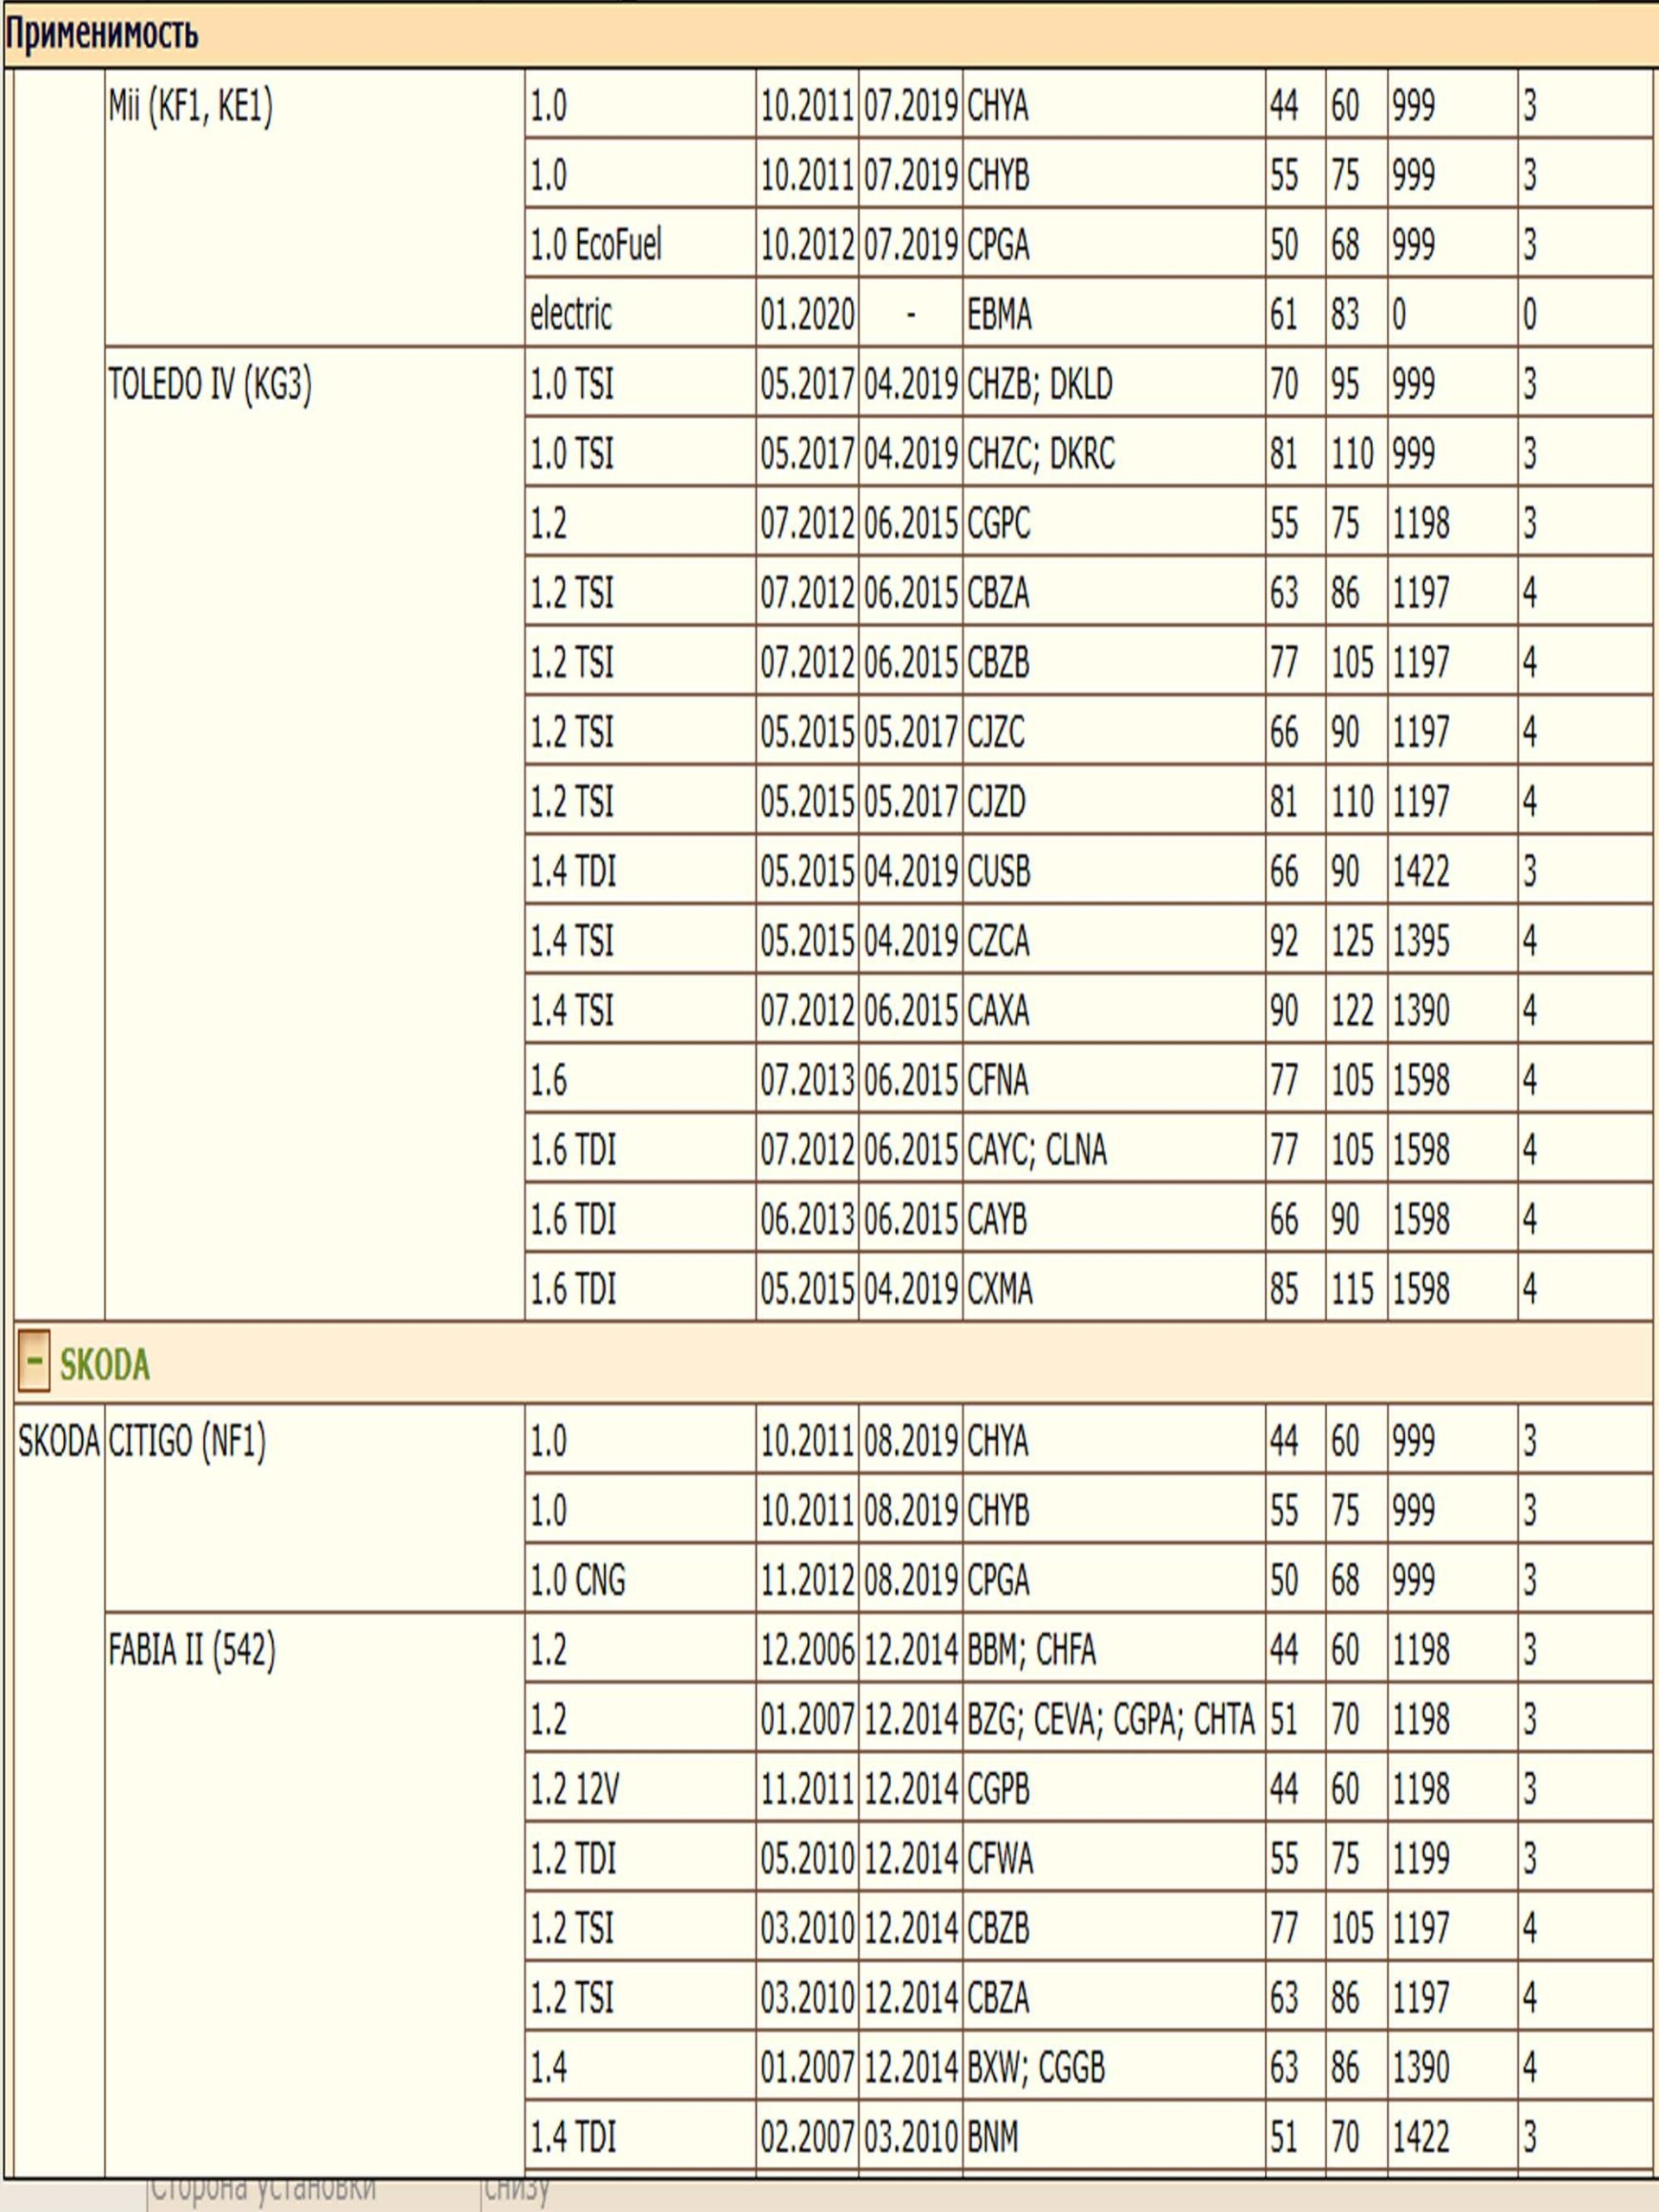Click the CXMA engine code cell
This screenshot has width=1659, height=2212.
tap(999, 1289)
